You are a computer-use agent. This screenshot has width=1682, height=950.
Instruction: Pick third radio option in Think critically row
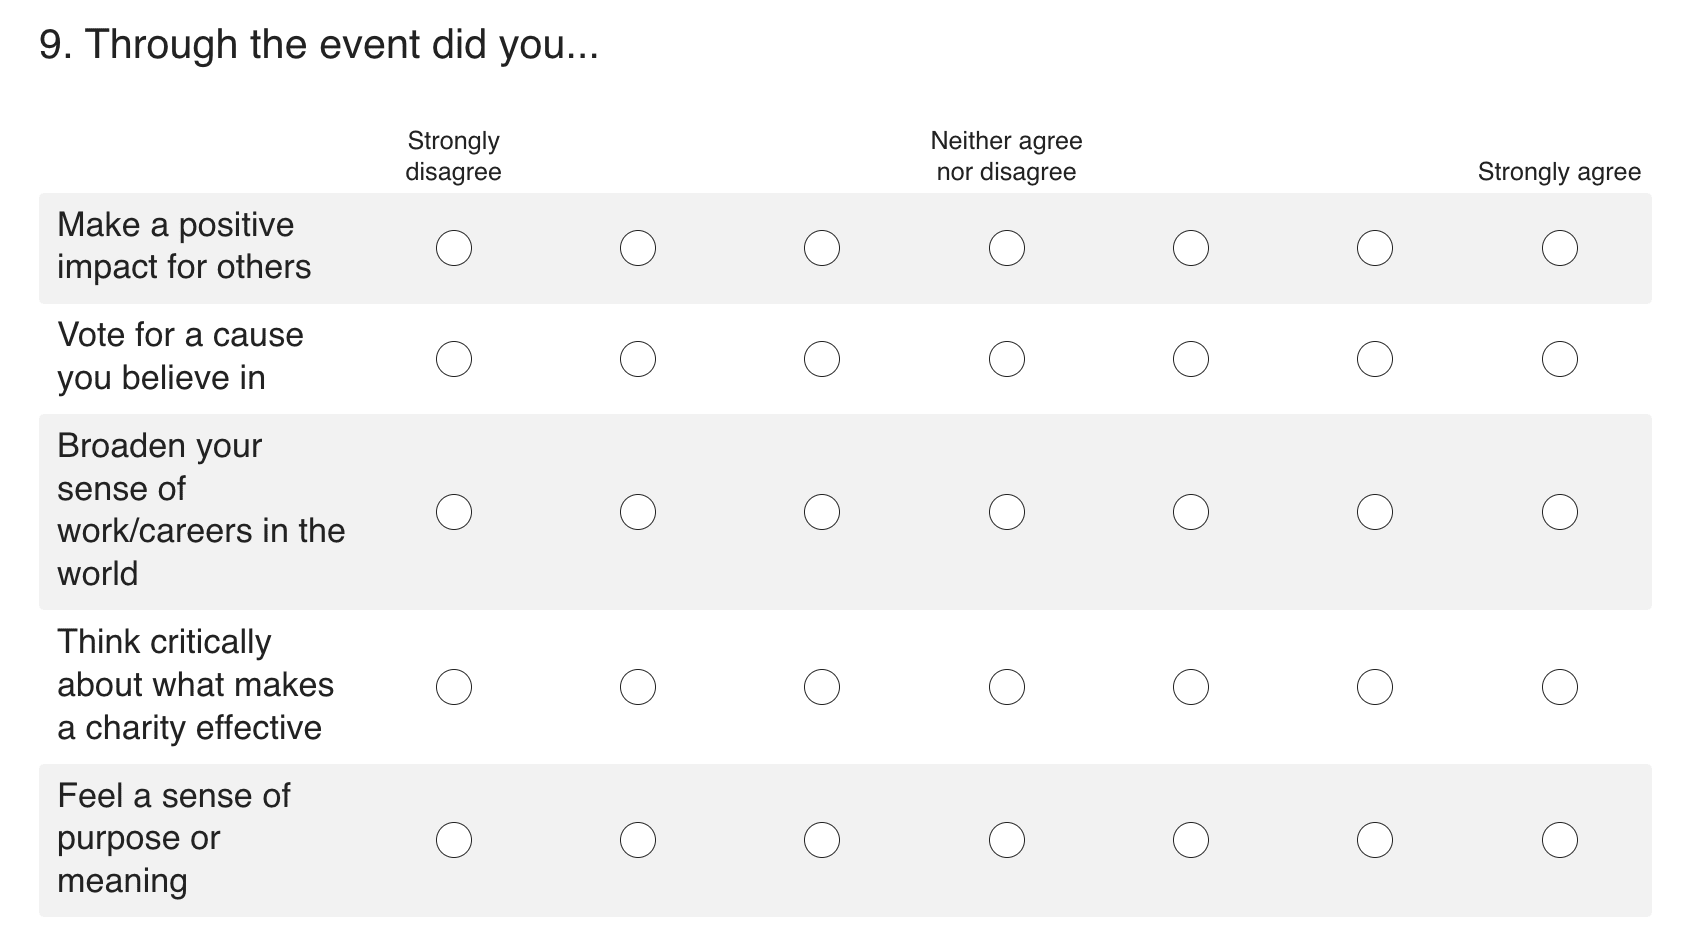(x=822, y=687)
